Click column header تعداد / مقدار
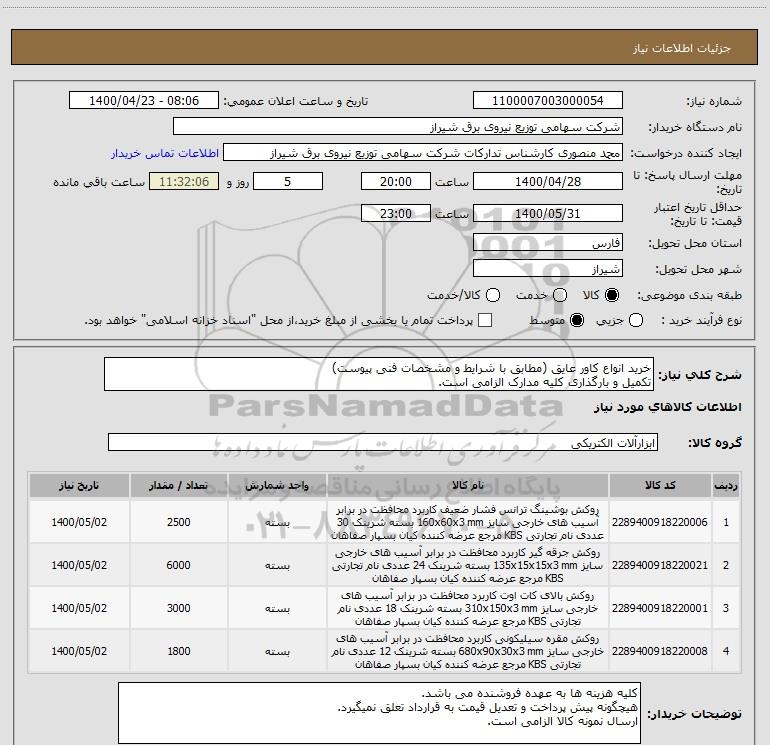 tap(179, 485)
